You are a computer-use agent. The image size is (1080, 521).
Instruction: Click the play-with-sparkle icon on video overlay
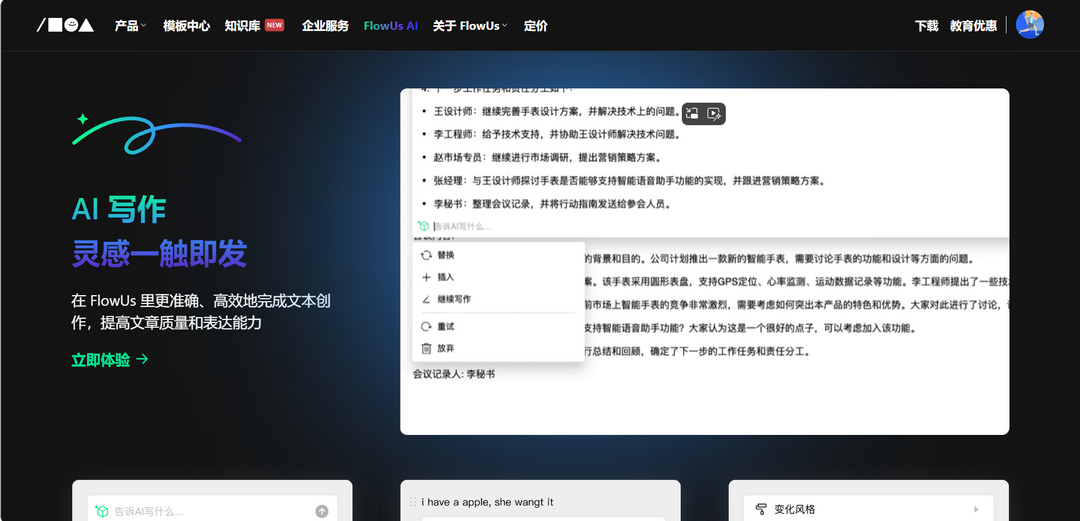[714, 114]
